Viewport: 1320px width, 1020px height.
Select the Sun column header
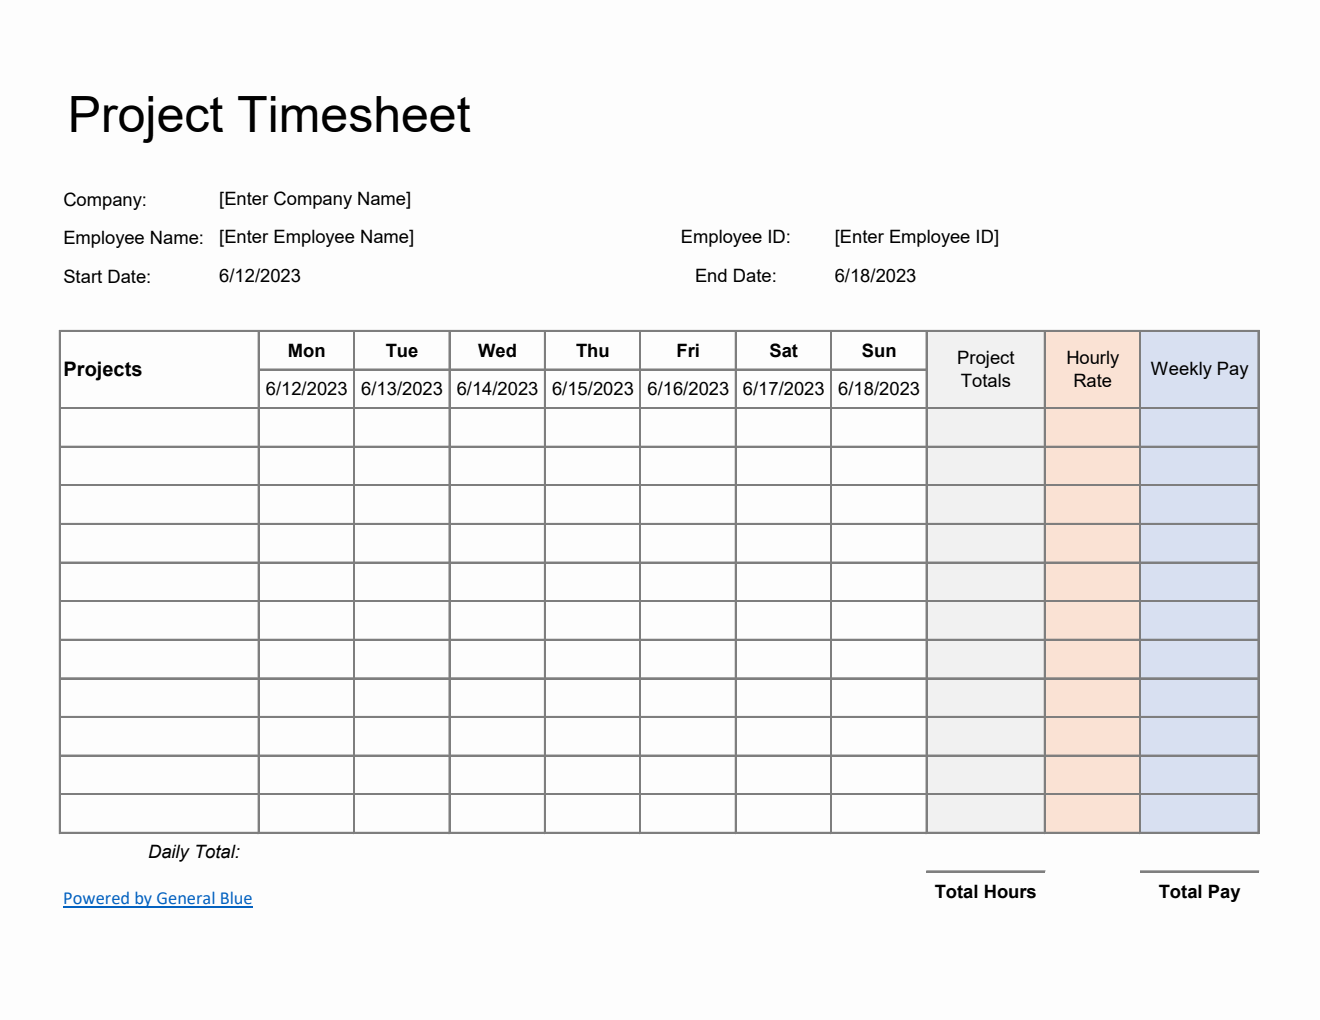click(x=878, y=351)
